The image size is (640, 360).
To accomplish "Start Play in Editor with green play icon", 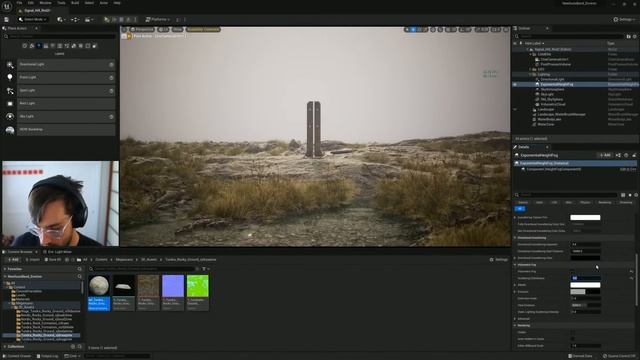I will tap(107, 20).
